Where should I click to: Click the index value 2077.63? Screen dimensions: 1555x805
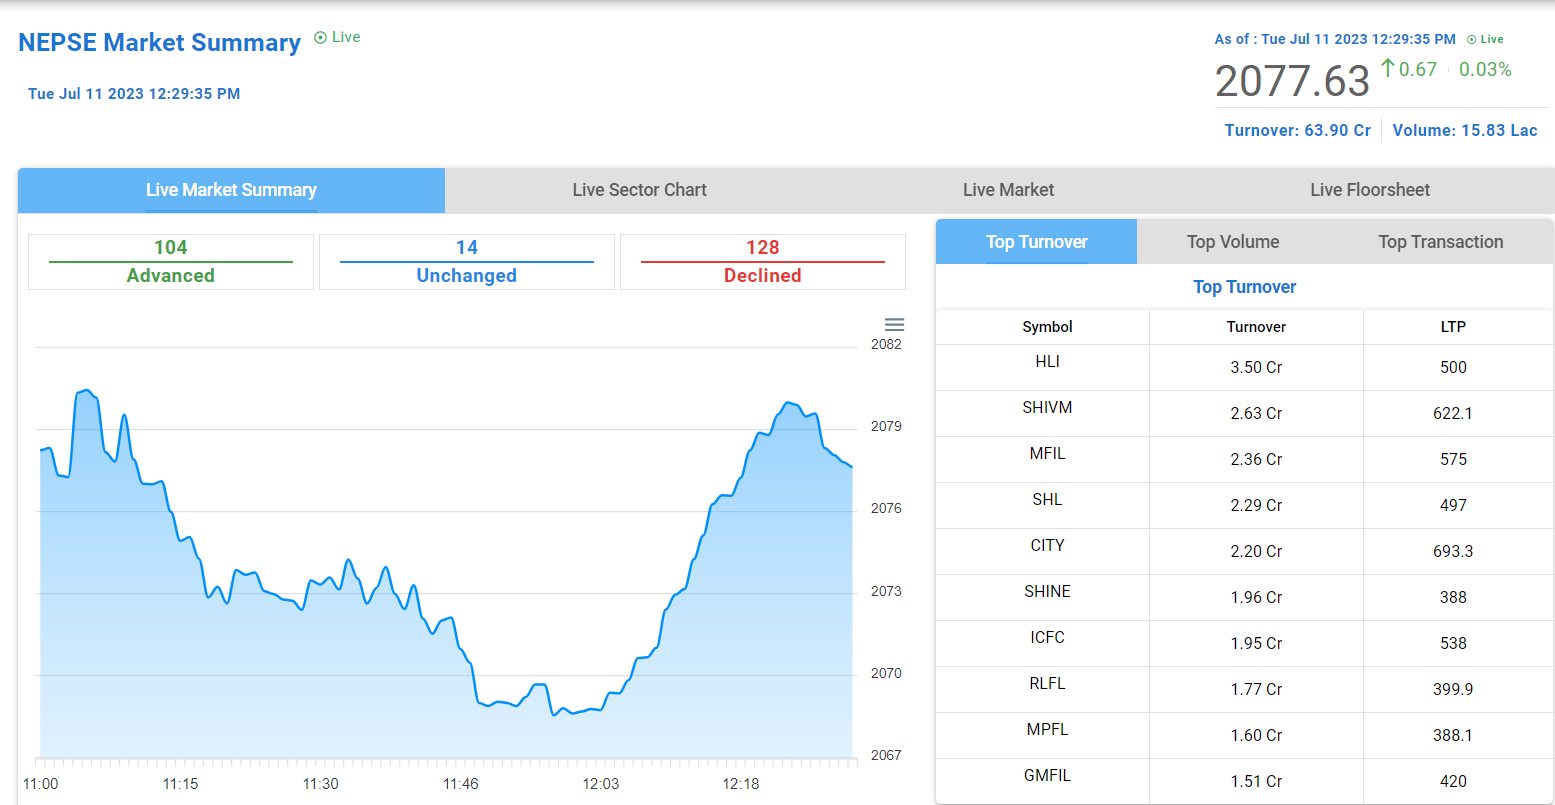click(x=1292, y=81)
